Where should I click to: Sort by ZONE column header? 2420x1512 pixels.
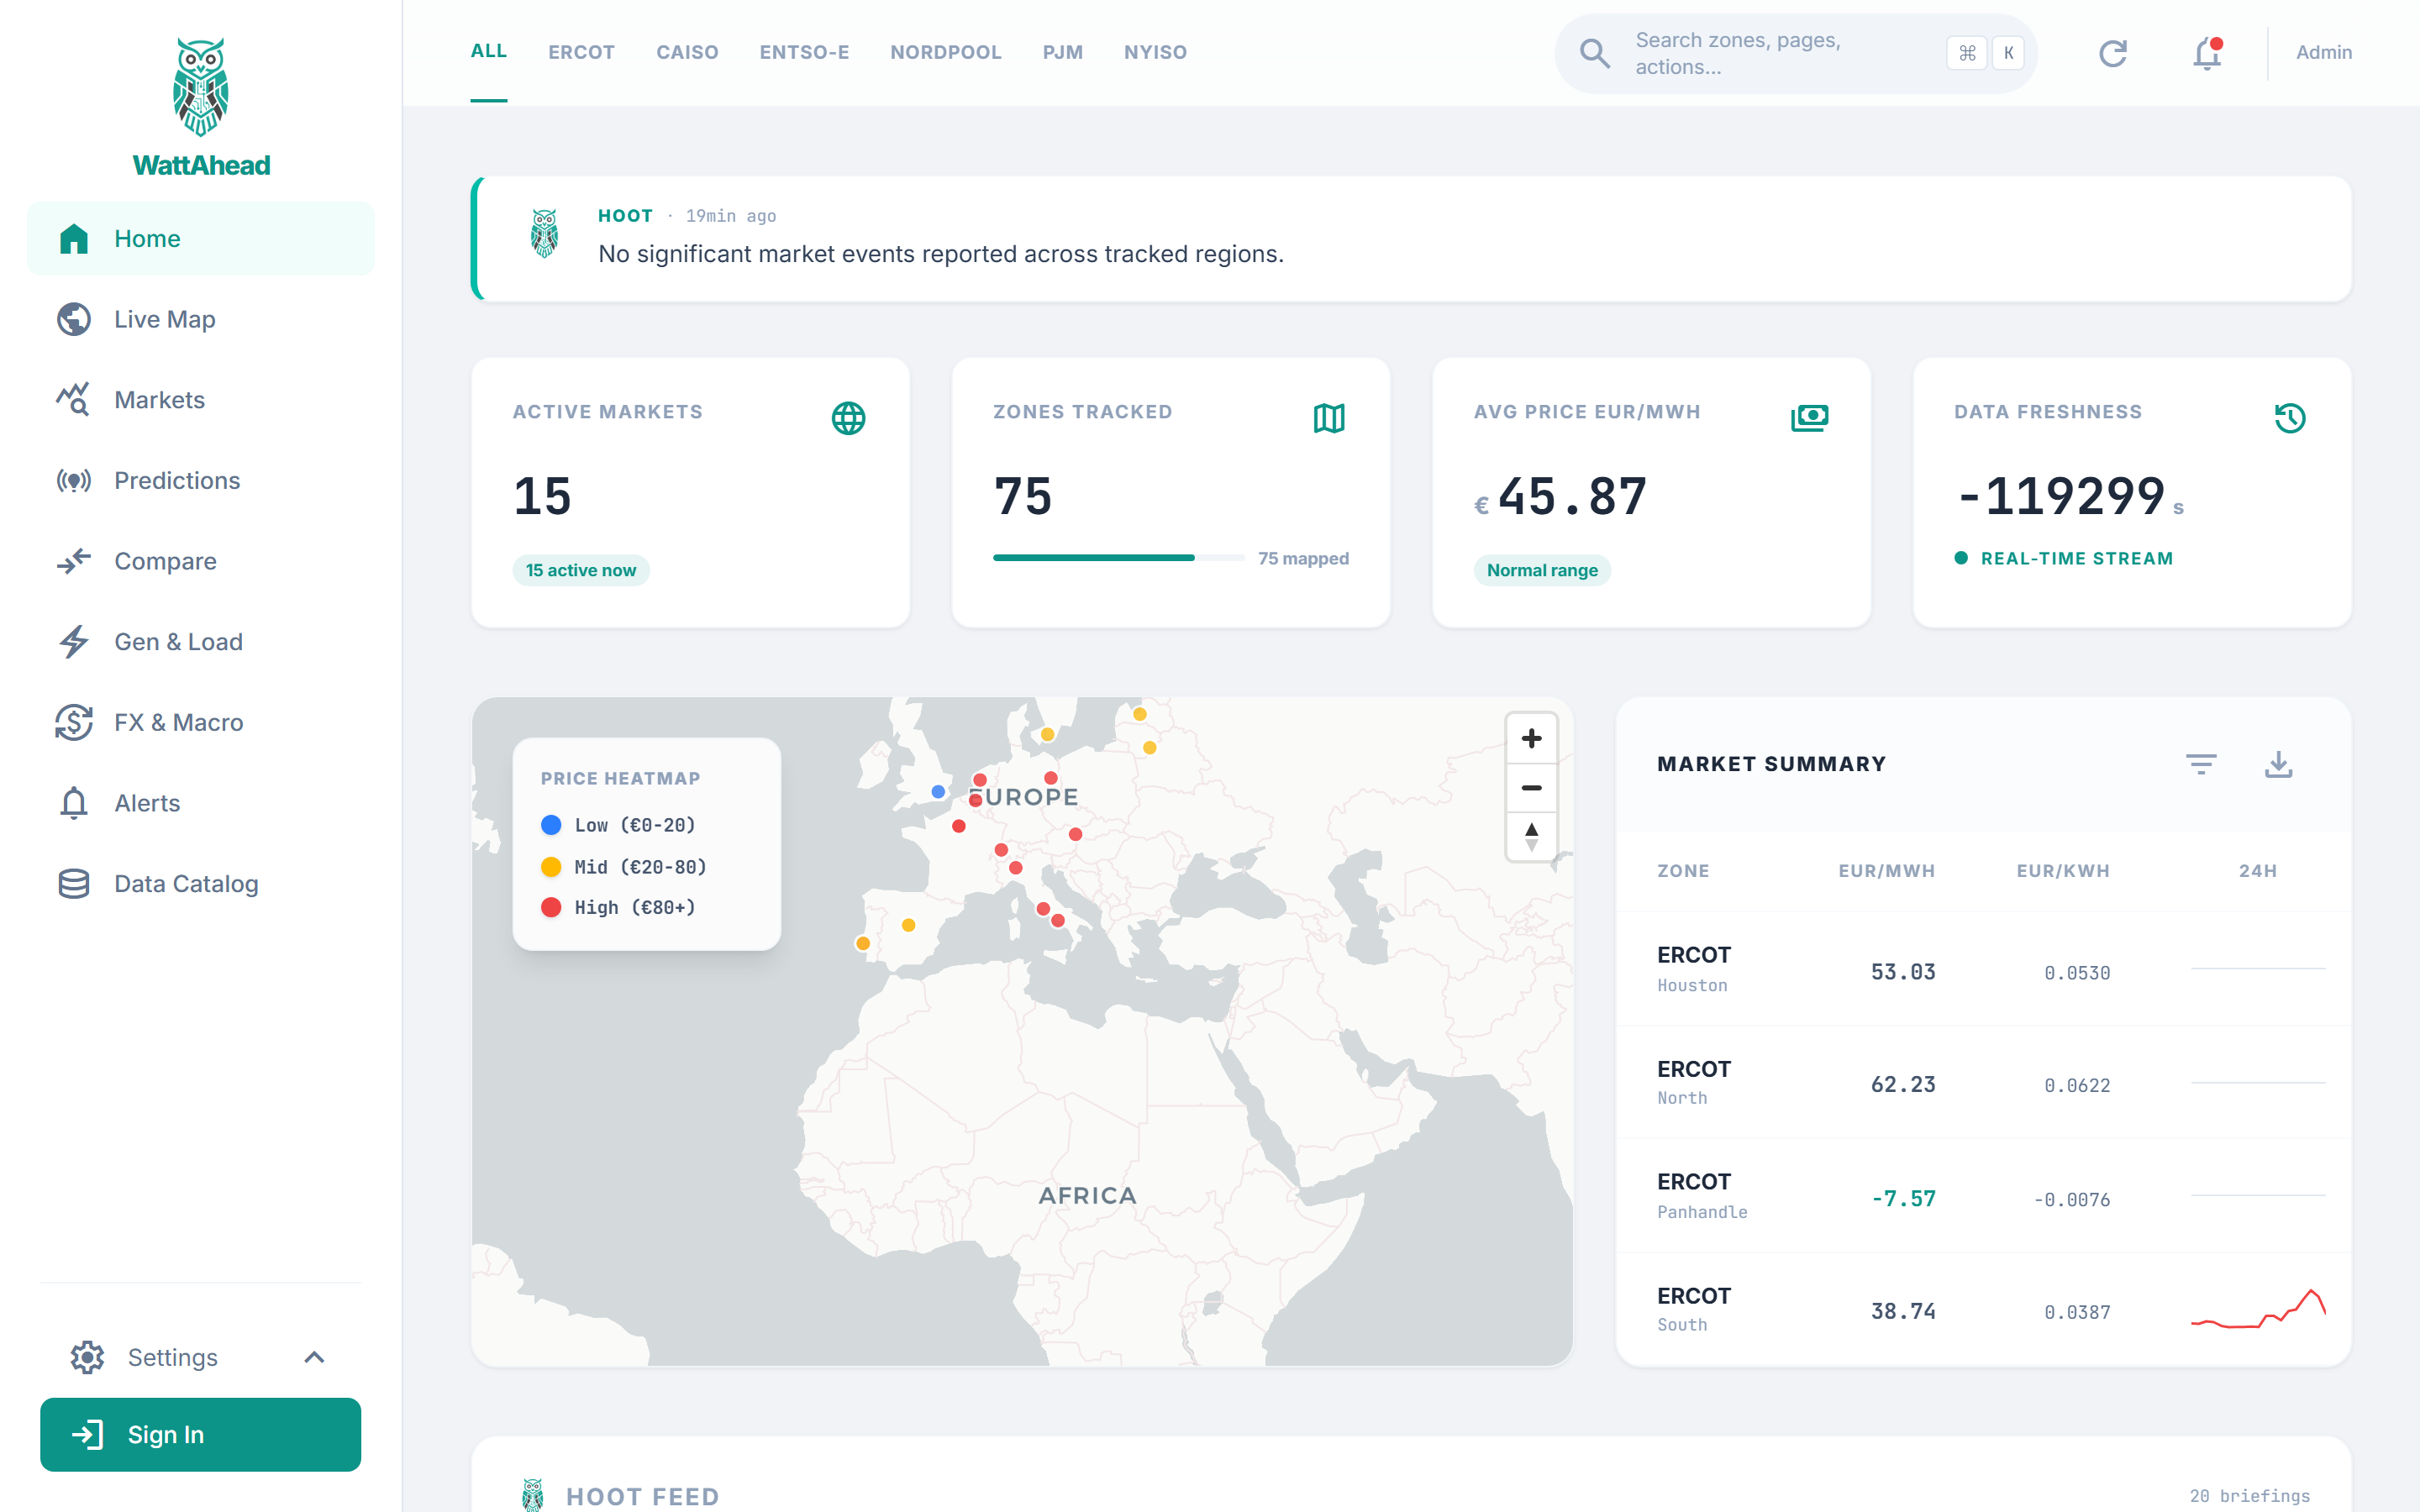coord(1683,871)
